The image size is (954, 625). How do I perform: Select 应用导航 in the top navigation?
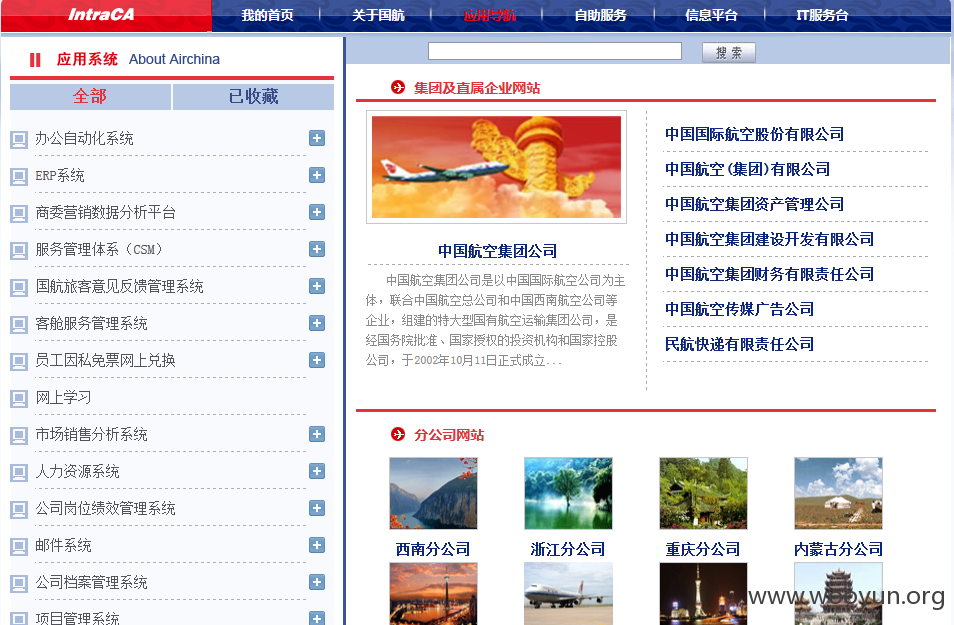click(x=490, y=15)
